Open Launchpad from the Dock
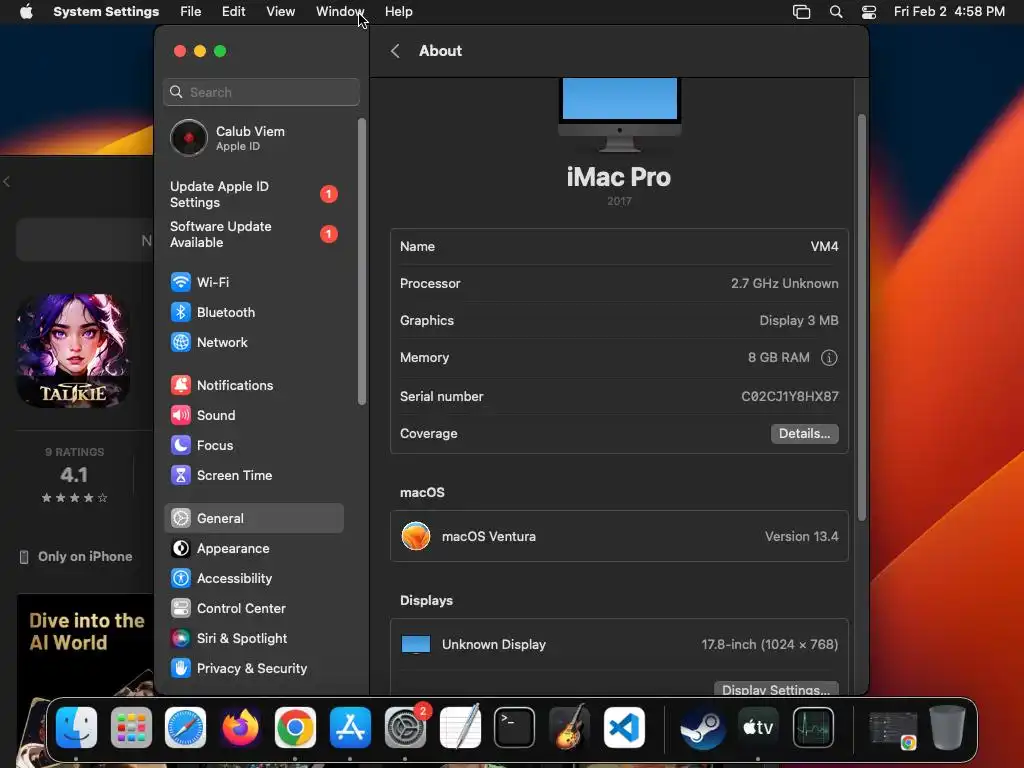 tap(131, 728)
